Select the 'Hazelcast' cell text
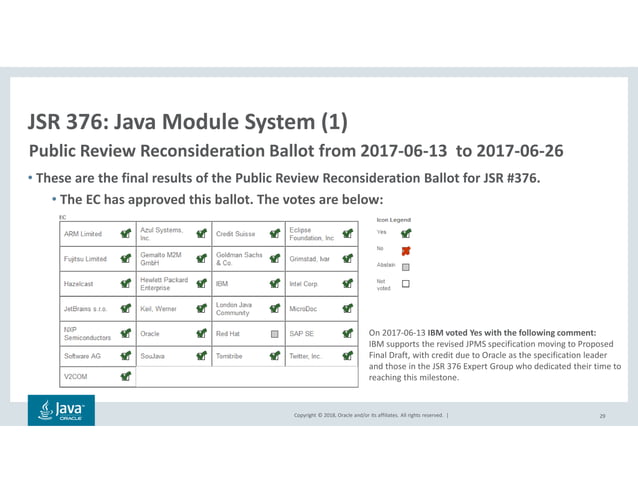The height and width of the screenshot is (493, 638). pos(78,284)
